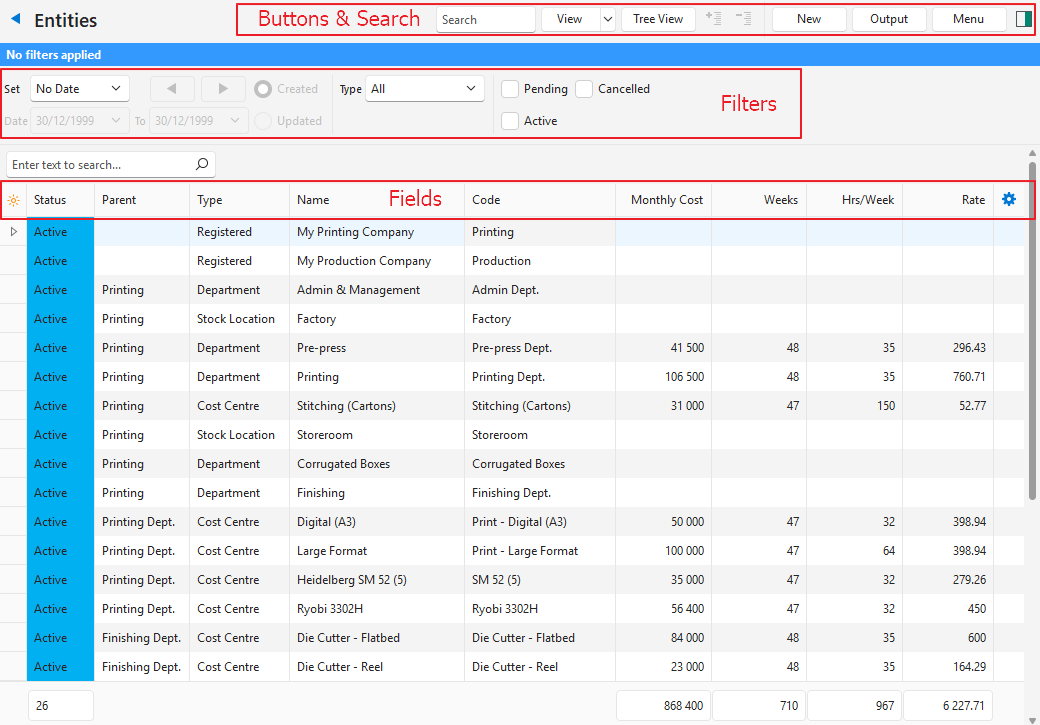Screen dimensions: 1040x725
Task: Click the vertical scrollbar of the grid
Action: click(1032, 330)
